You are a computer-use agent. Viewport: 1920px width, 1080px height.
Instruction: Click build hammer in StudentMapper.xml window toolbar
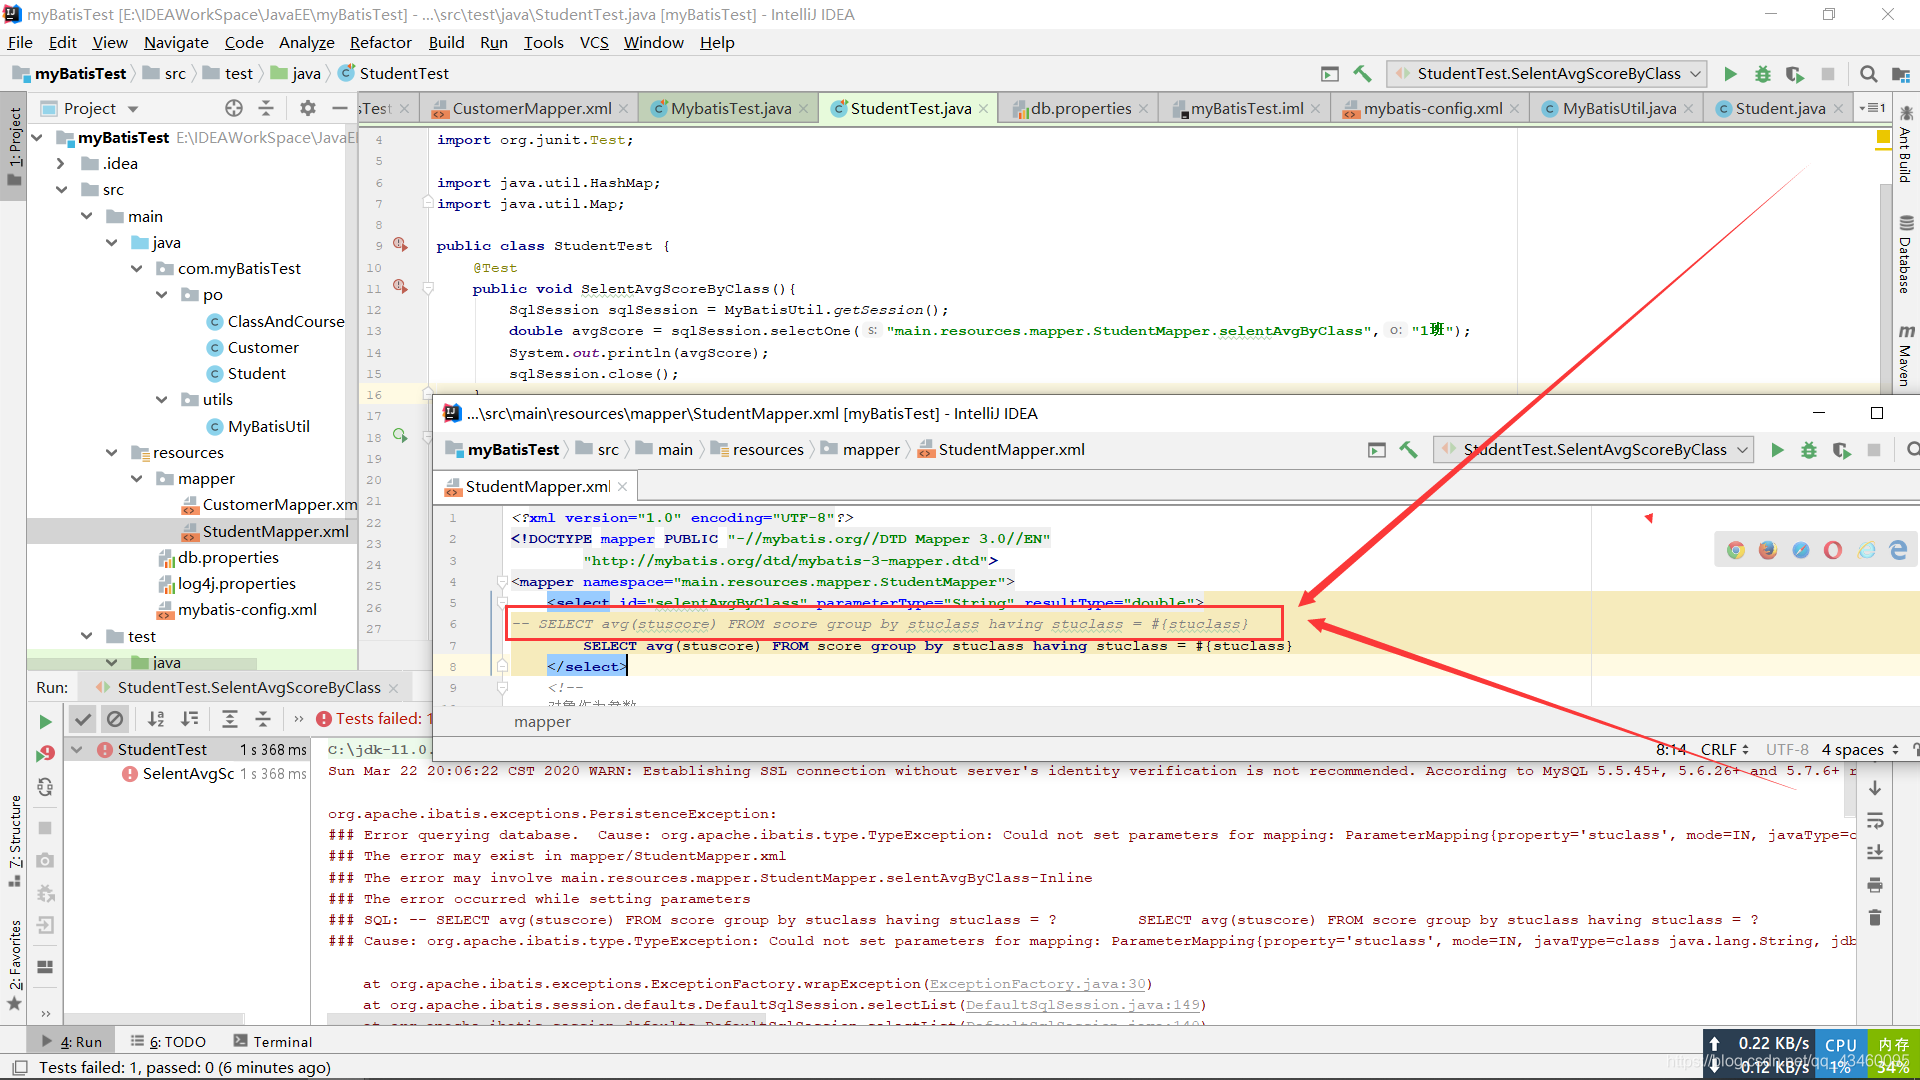(1408, 450)
